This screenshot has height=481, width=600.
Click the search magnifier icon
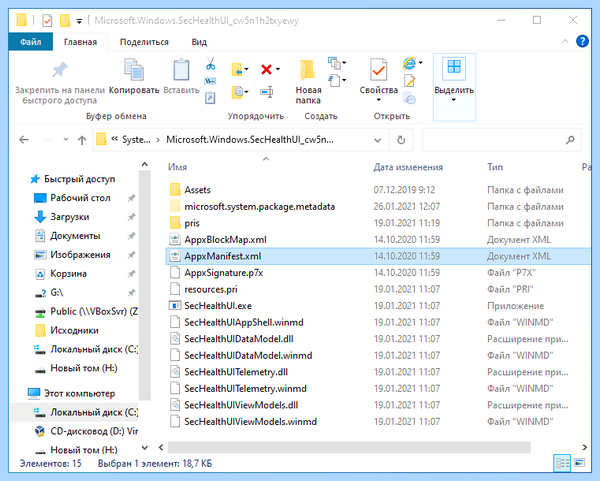[x=570, y=140]
